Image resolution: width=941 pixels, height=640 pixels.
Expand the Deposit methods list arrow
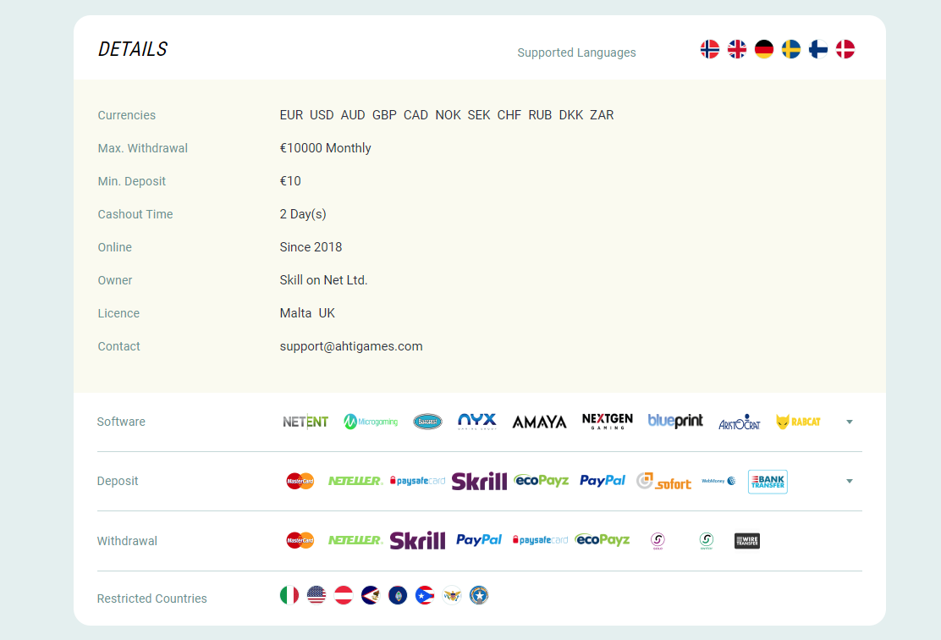coord(849,481)
